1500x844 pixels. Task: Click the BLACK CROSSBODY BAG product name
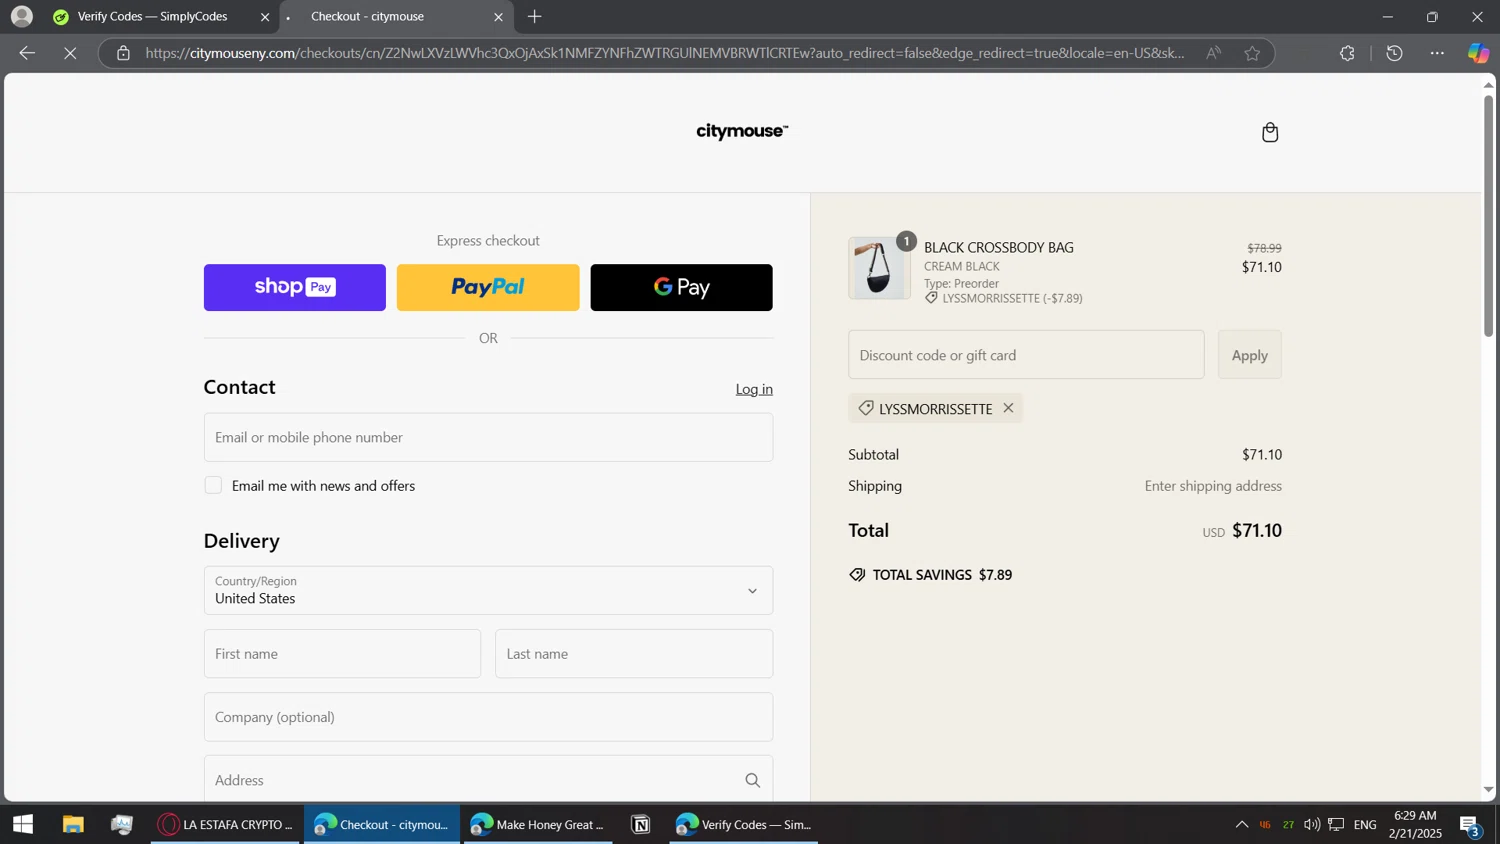[x=998, y=248]
